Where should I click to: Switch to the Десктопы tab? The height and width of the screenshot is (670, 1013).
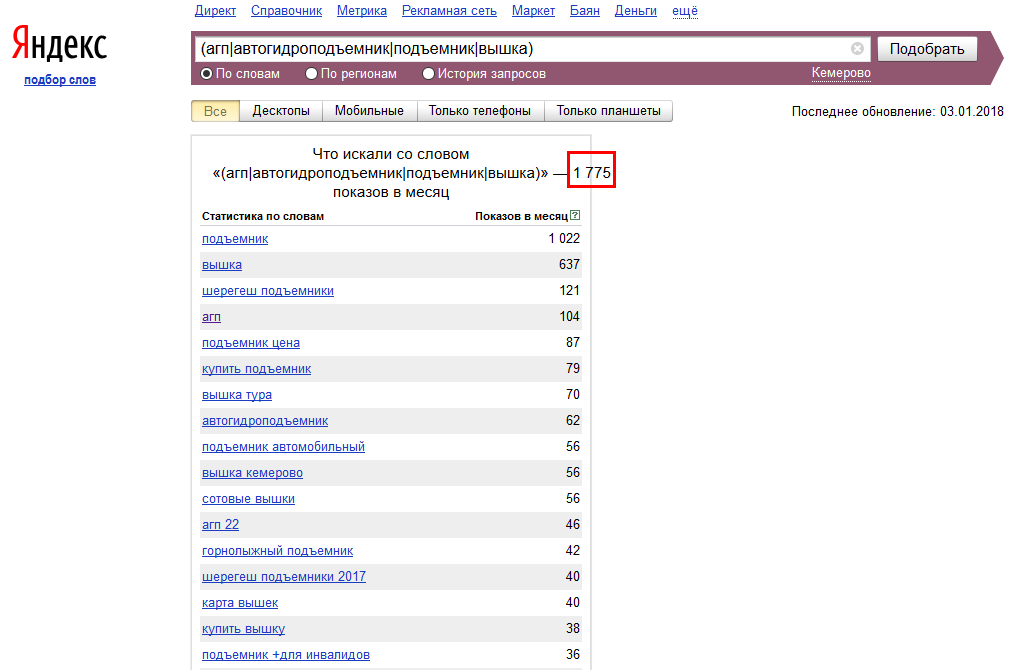(281, 111)
